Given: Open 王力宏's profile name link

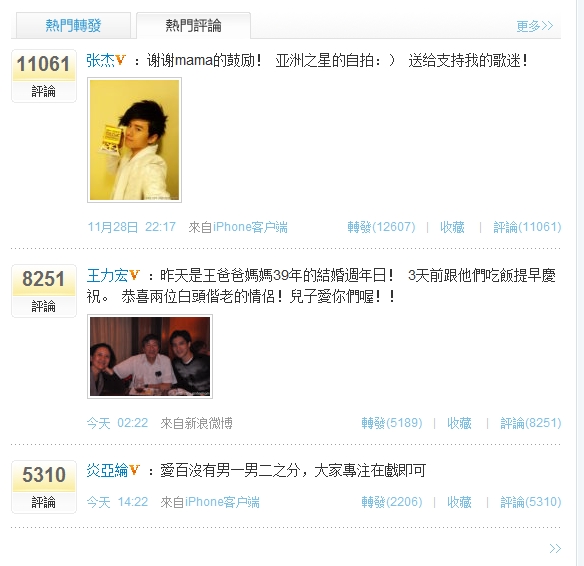Looking at the screenshot, I should [x=107, y=276].
